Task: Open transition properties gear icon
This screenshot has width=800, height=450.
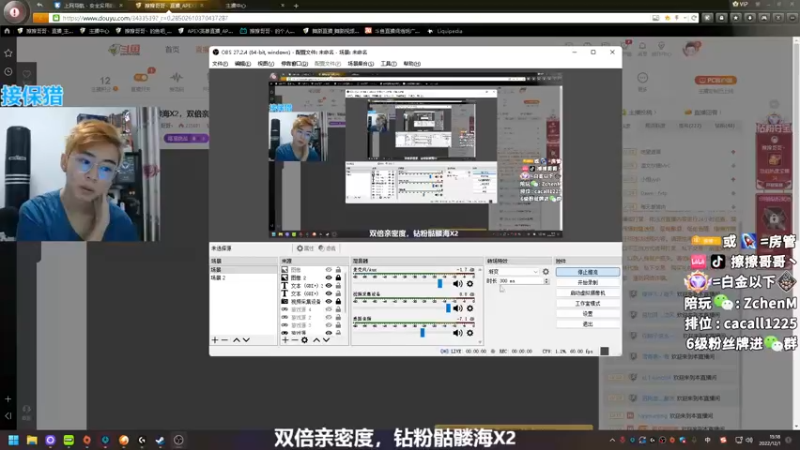Action: pyautogui.click(x=545, y=271)
